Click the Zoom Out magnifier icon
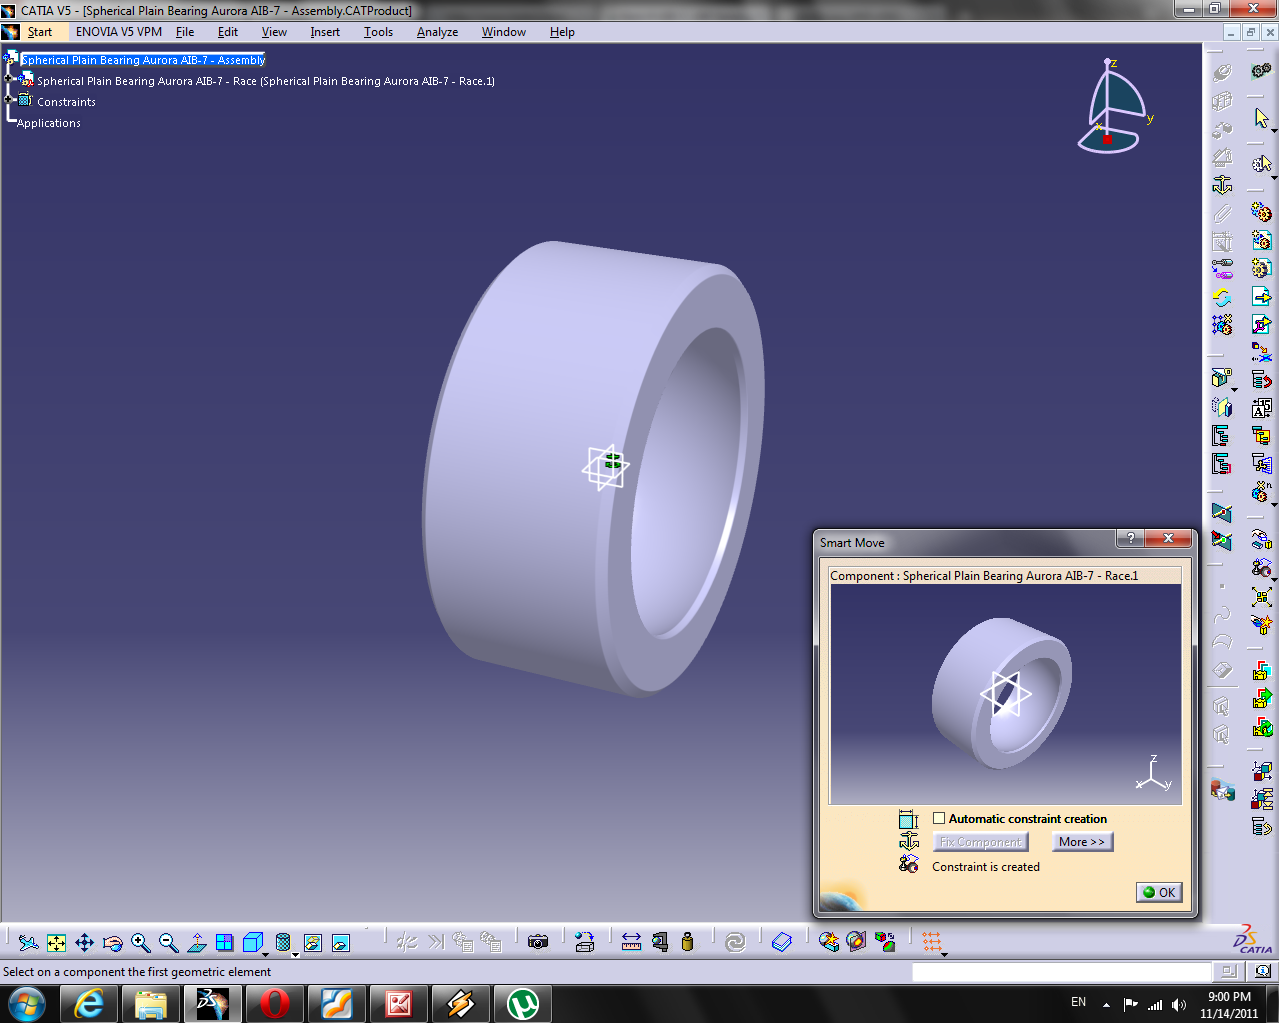Viewport: 1279px width, 1023px height. coord(169,942)
